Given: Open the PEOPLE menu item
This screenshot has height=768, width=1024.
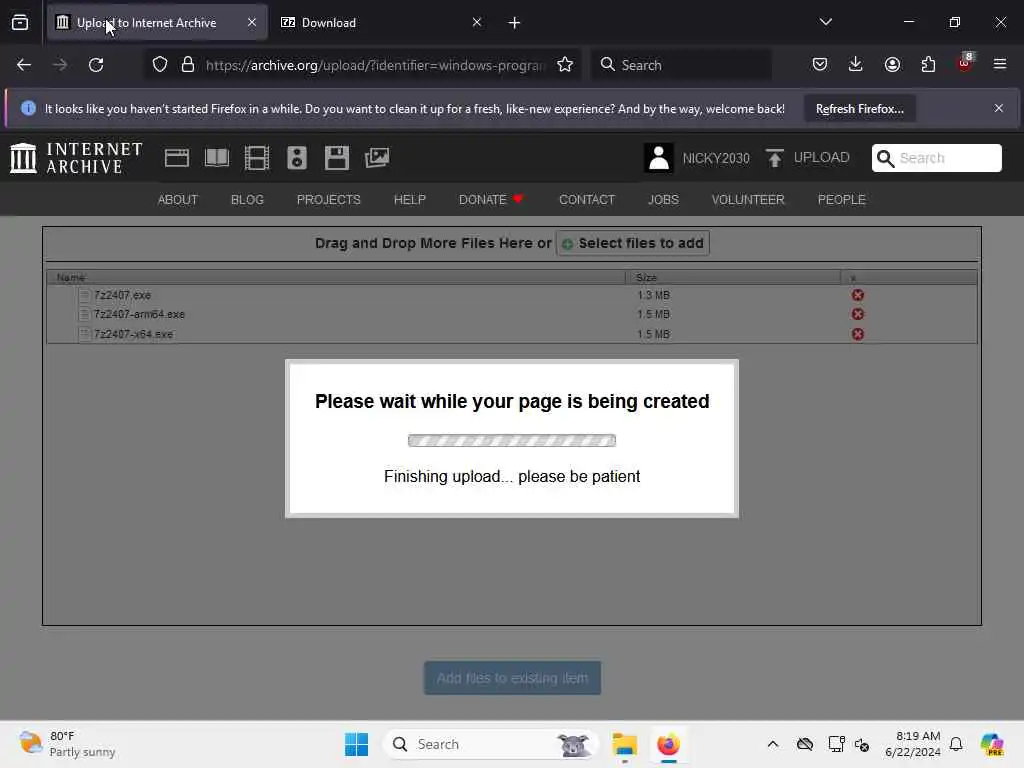Looking at the screenshot, I should 842,200.
